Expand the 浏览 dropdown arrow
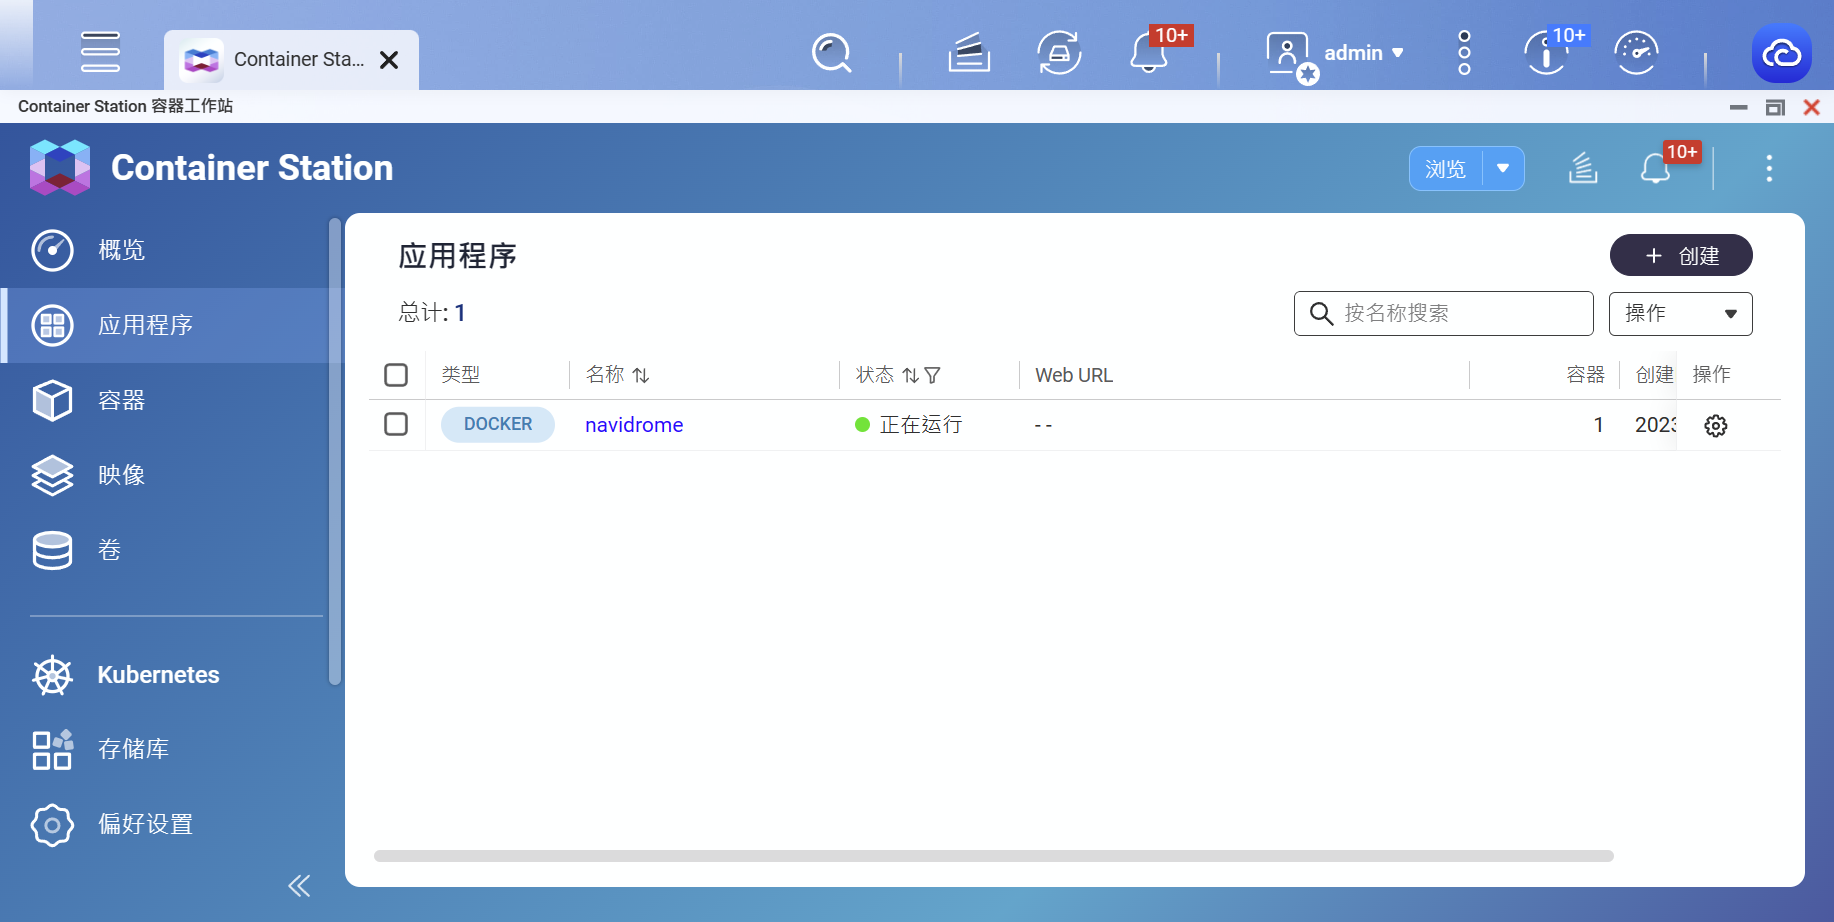The image size is (1834, 922). [x=1503, y=169]
